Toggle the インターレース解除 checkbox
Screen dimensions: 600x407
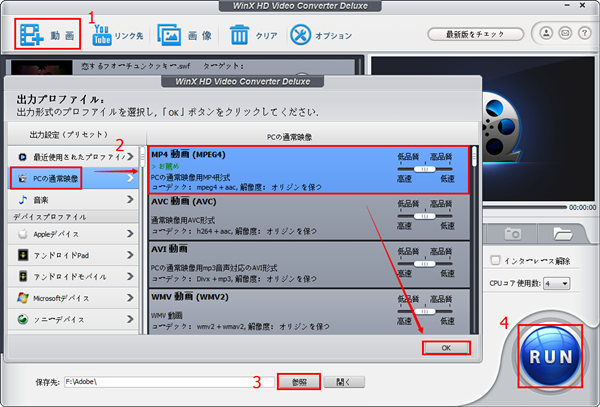pyautogui.click(x=496, y=261)
